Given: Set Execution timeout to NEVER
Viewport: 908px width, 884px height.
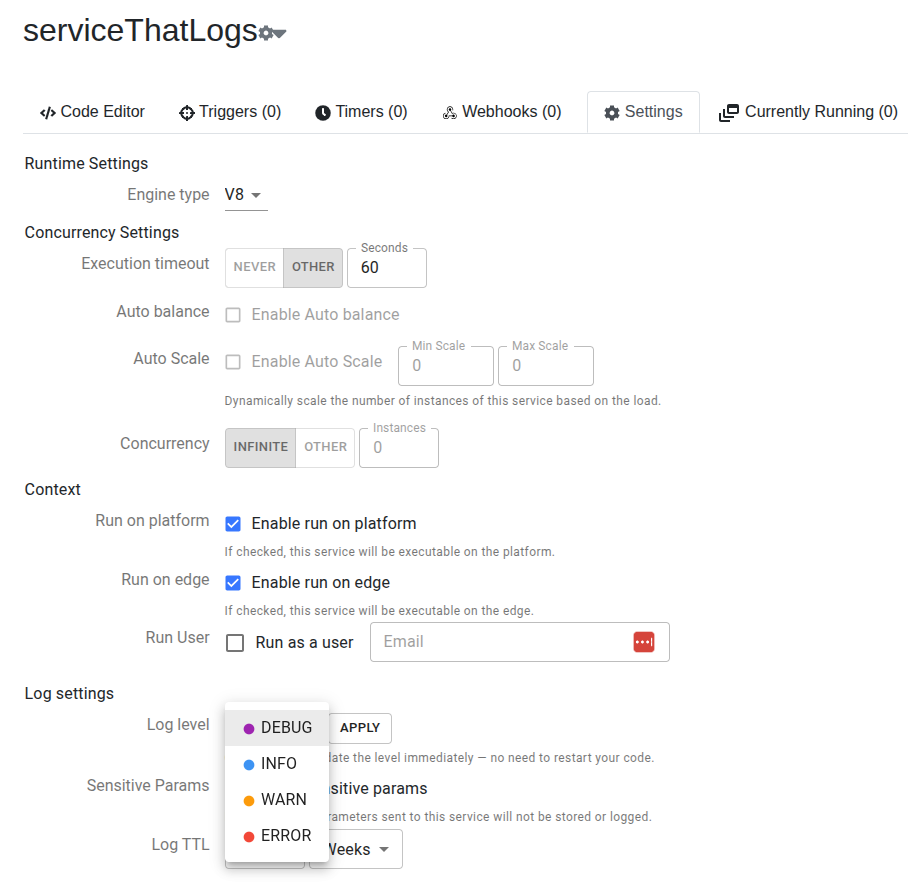Looking at the screenshot, I should (x=254, y=267).
